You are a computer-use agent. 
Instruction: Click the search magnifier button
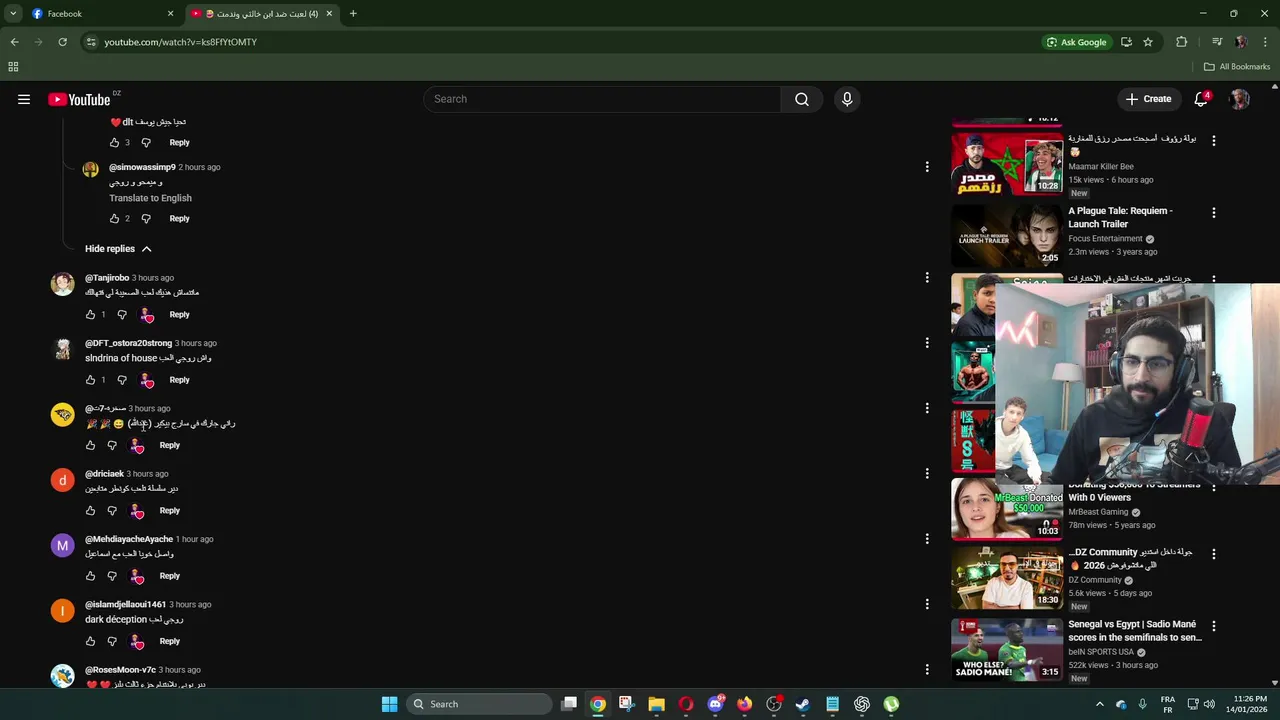802,99
